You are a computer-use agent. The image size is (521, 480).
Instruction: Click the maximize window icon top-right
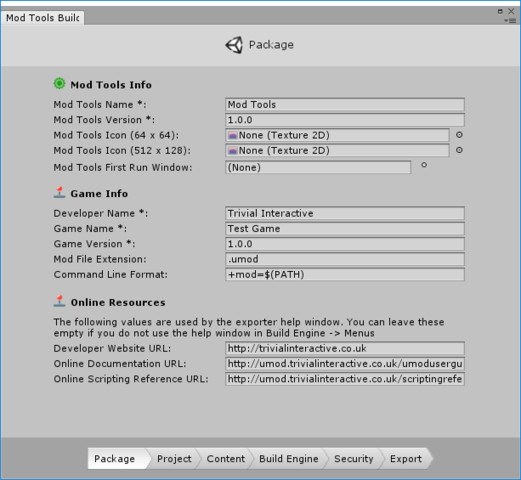tap(500, 11)
